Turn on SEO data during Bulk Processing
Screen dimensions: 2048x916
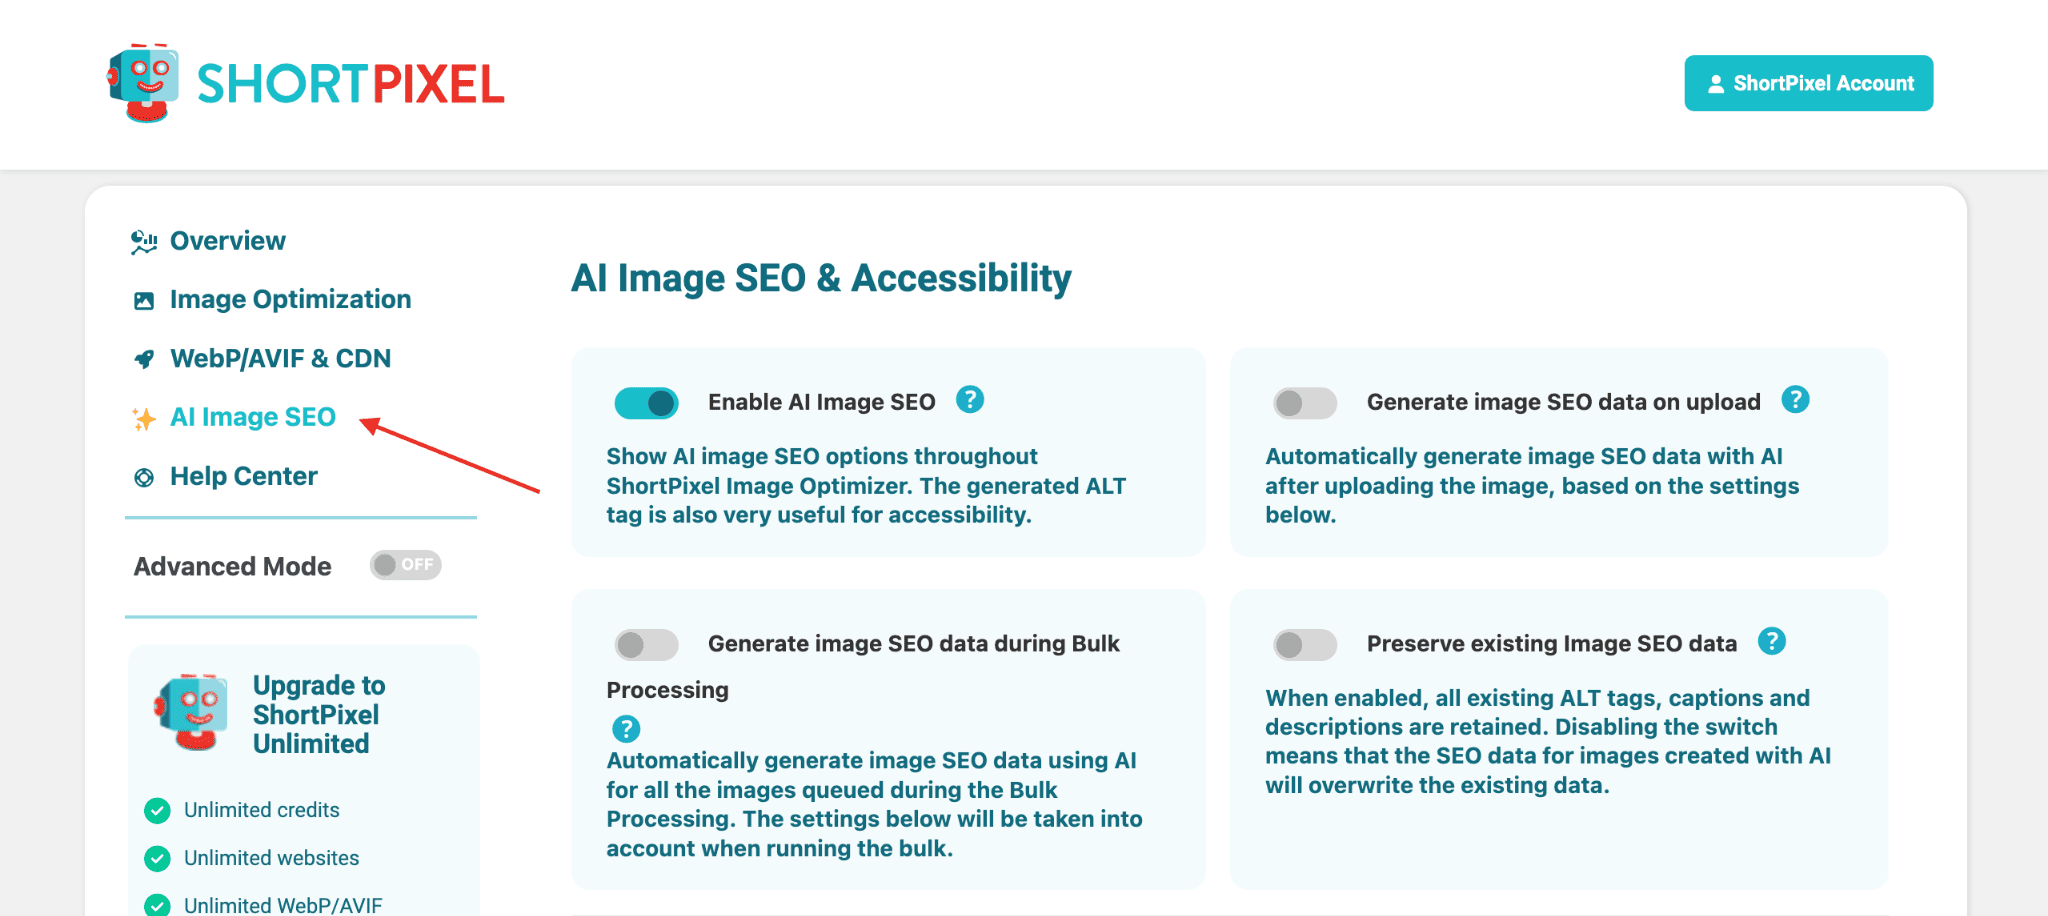coord(646,645)
